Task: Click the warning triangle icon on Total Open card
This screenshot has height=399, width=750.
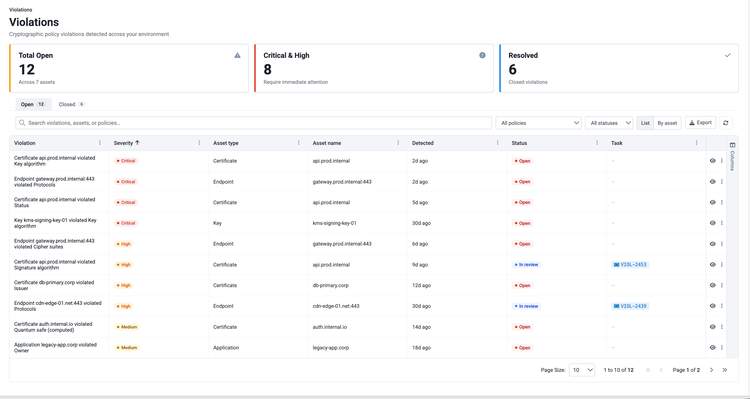Action: (x=237, y=55)
